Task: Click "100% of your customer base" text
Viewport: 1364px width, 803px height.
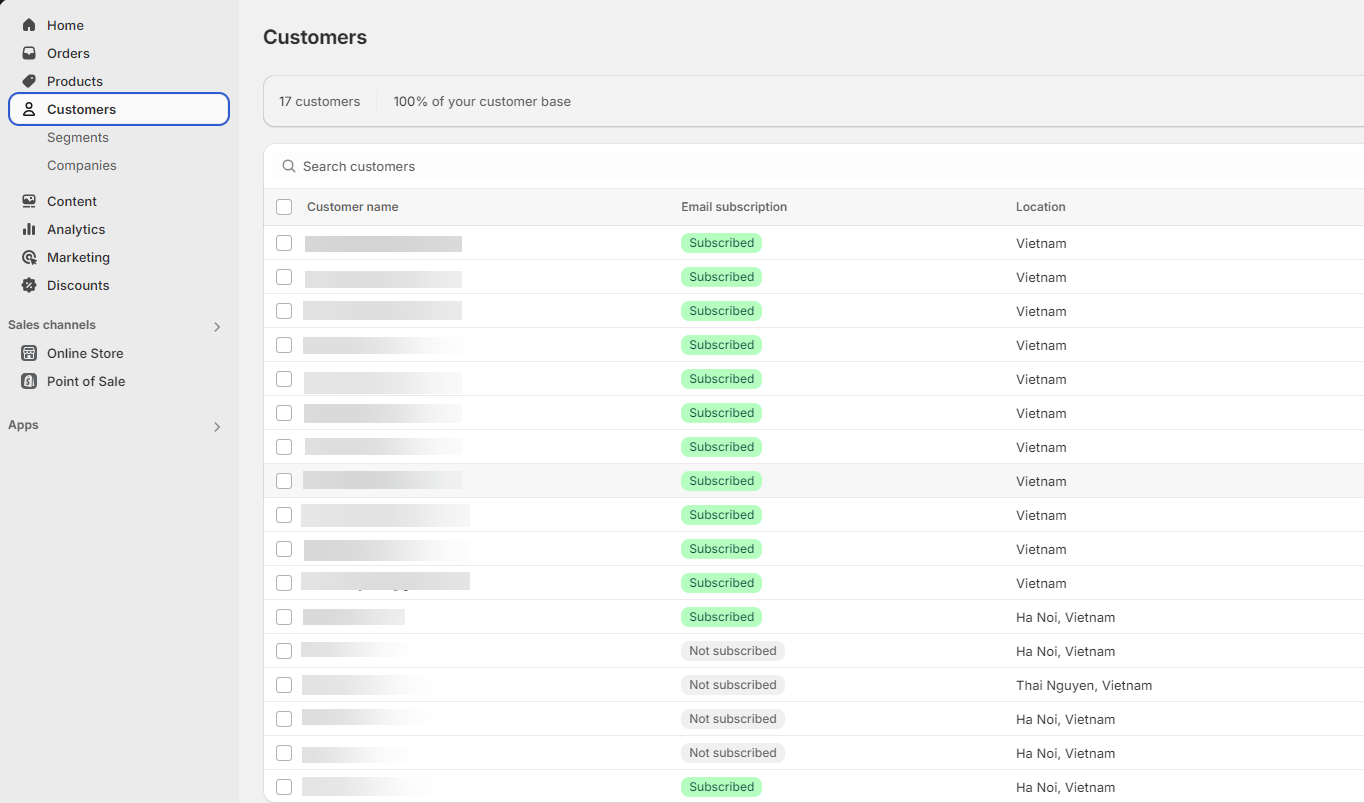Action: (x=482, y=101)
